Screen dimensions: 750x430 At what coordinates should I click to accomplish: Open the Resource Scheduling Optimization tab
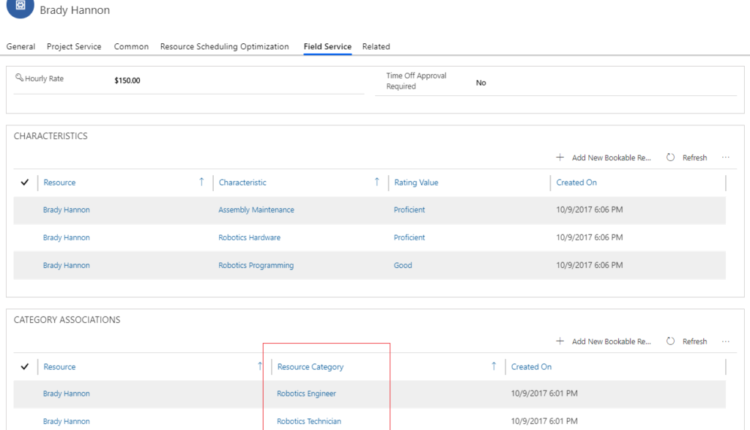224,47
